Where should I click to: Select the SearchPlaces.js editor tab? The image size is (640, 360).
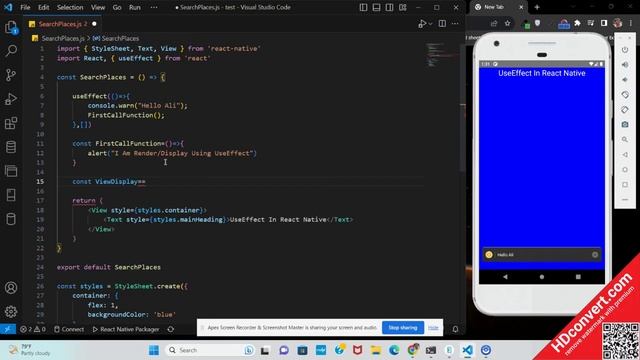(x=62, y=24)
